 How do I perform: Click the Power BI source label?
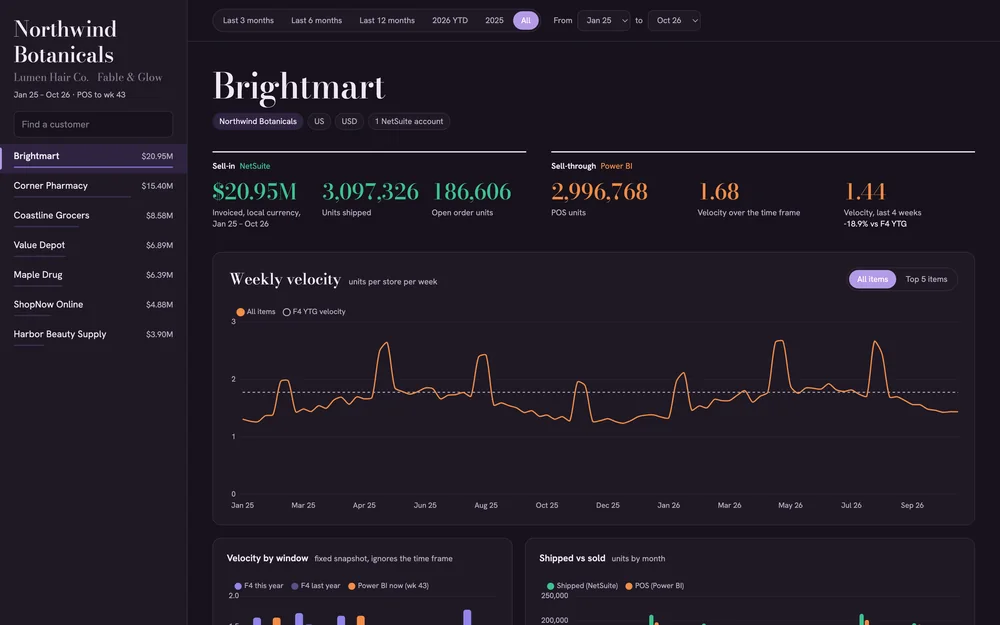point(616,166)
